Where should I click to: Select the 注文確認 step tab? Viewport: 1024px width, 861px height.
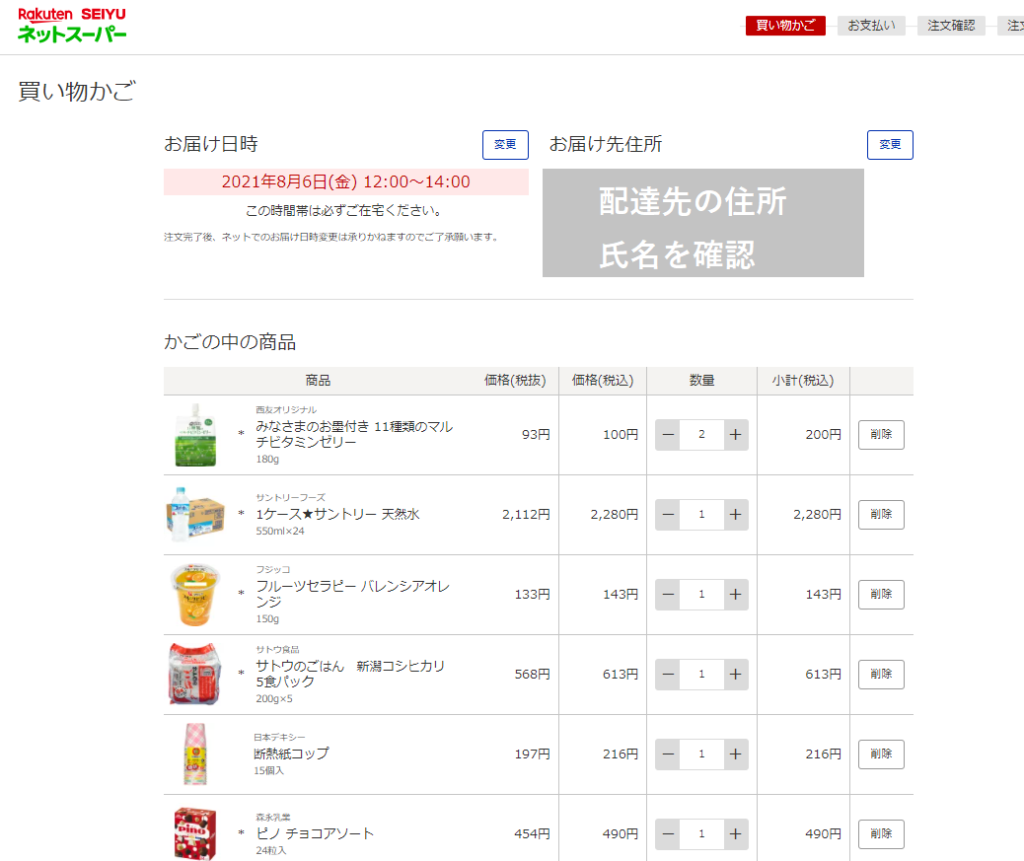[x=951, y=25]
